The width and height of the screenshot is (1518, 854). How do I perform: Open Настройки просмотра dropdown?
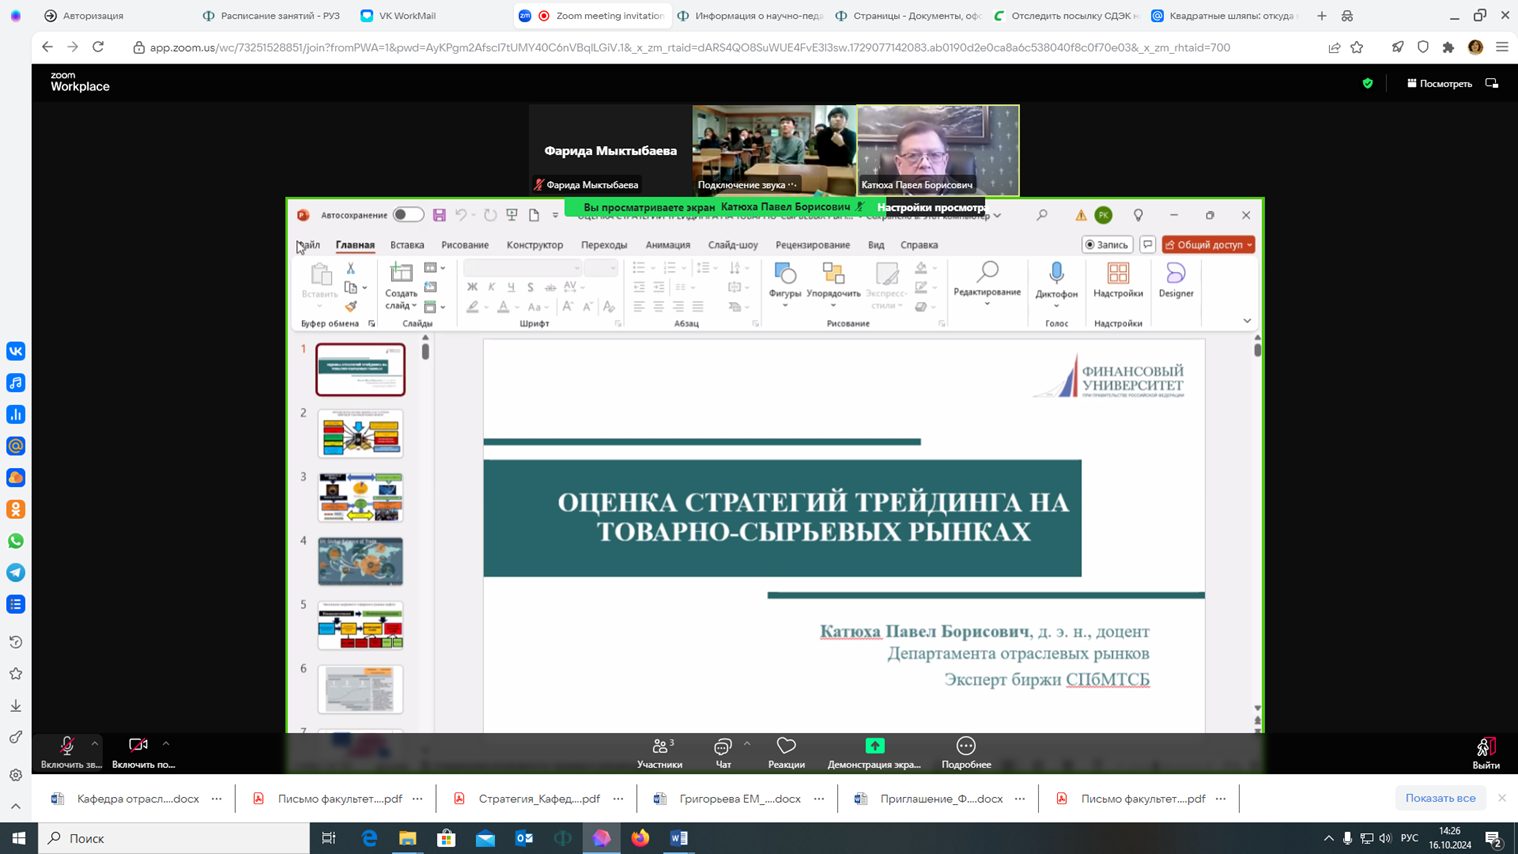click(x=930, y=207)
